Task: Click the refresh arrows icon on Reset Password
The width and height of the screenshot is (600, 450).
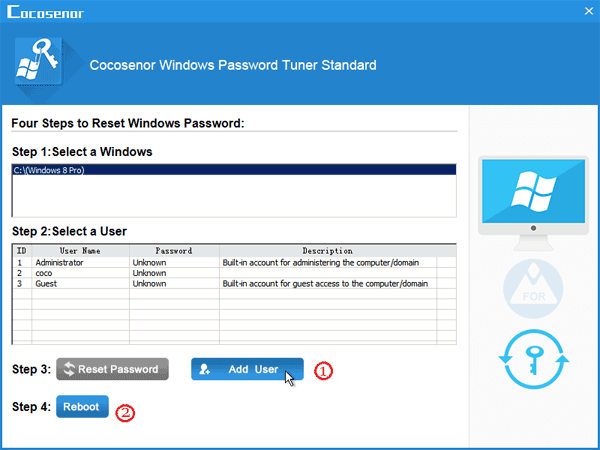Action: [x=69, y=369]
